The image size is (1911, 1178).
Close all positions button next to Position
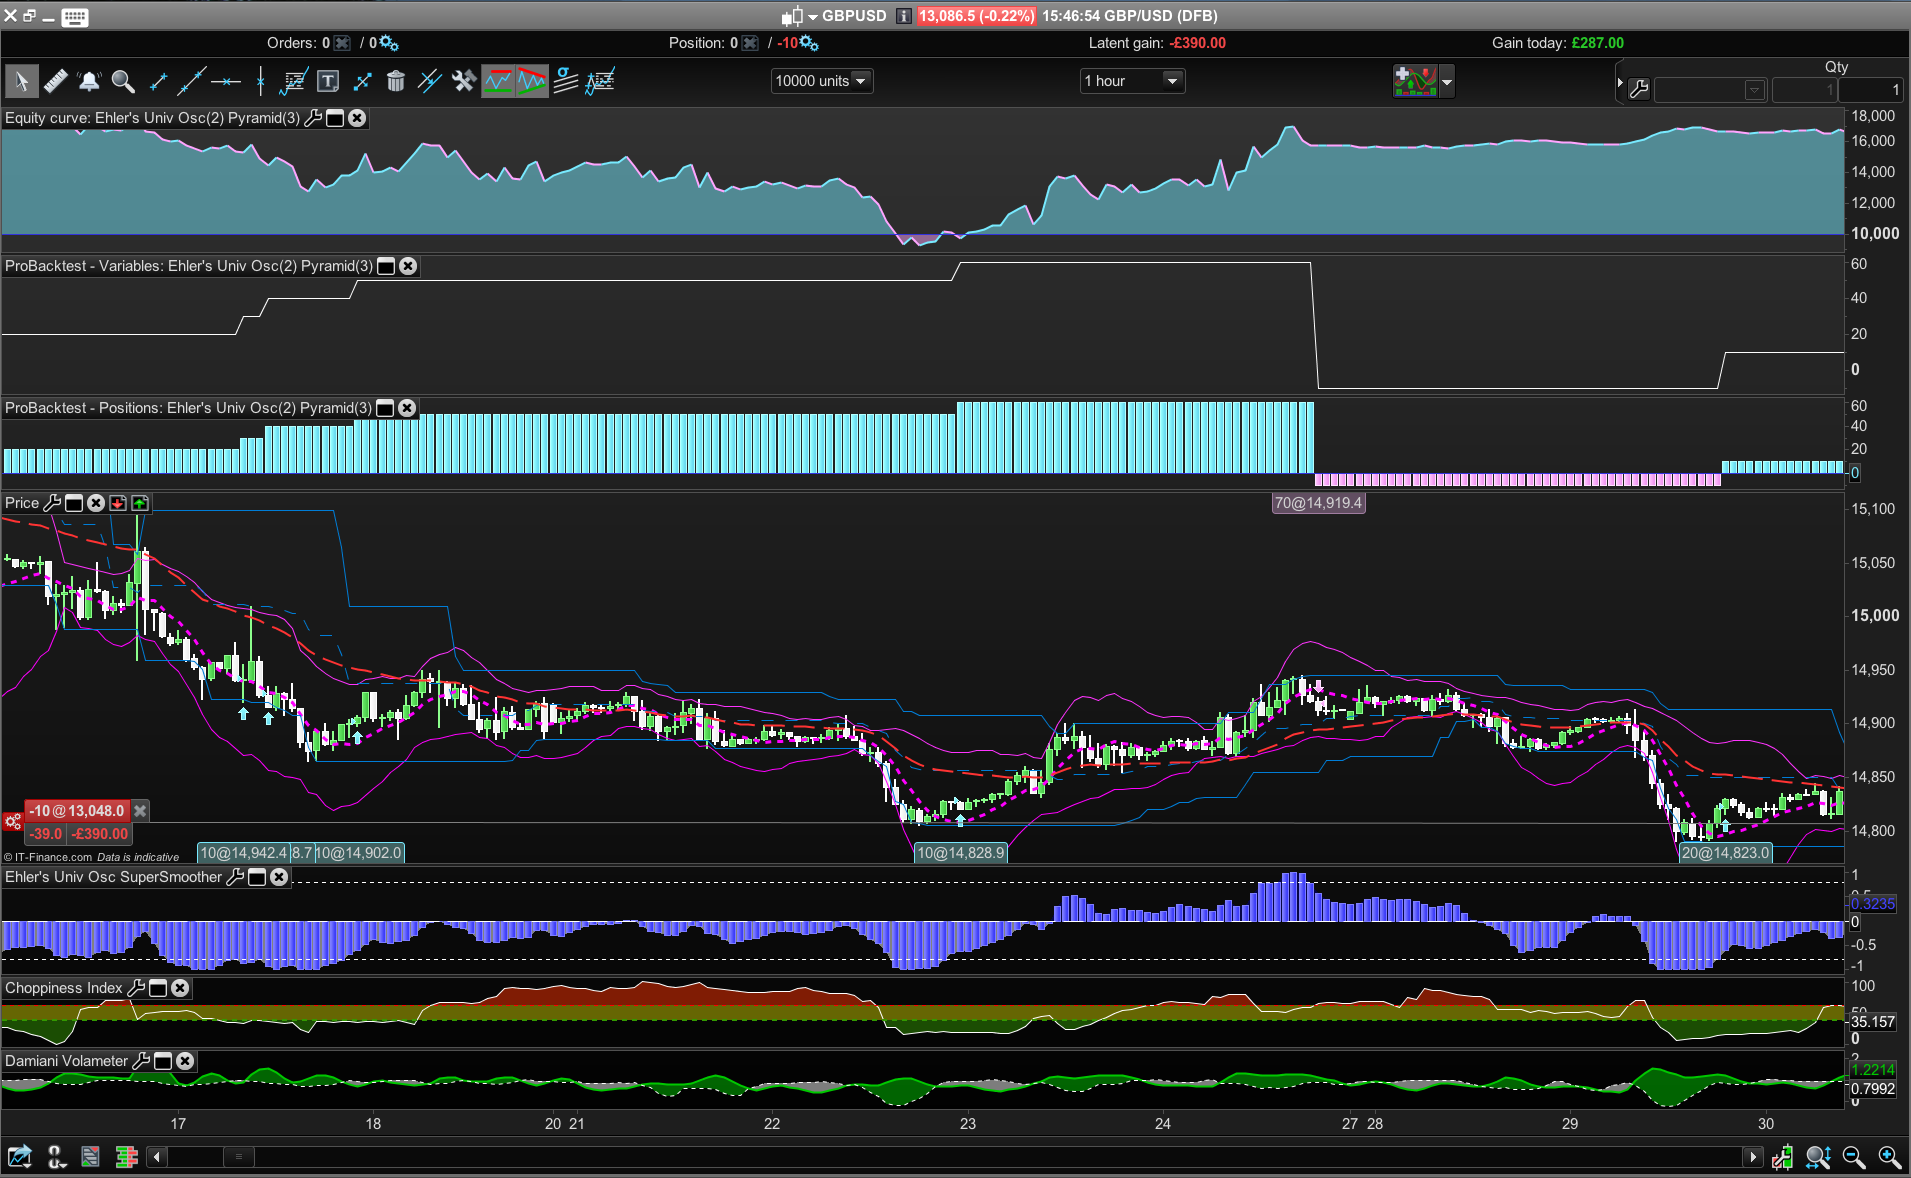[x=750, y=43]
